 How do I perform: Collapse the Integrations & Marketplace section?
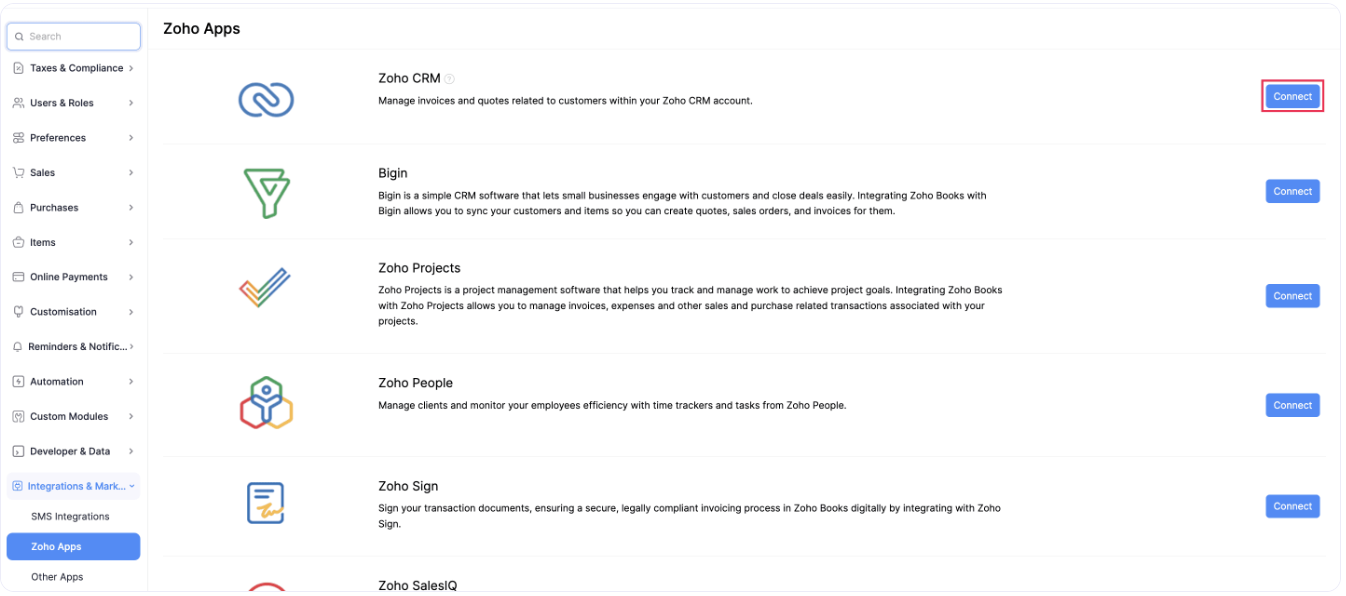tap(74, 485)
